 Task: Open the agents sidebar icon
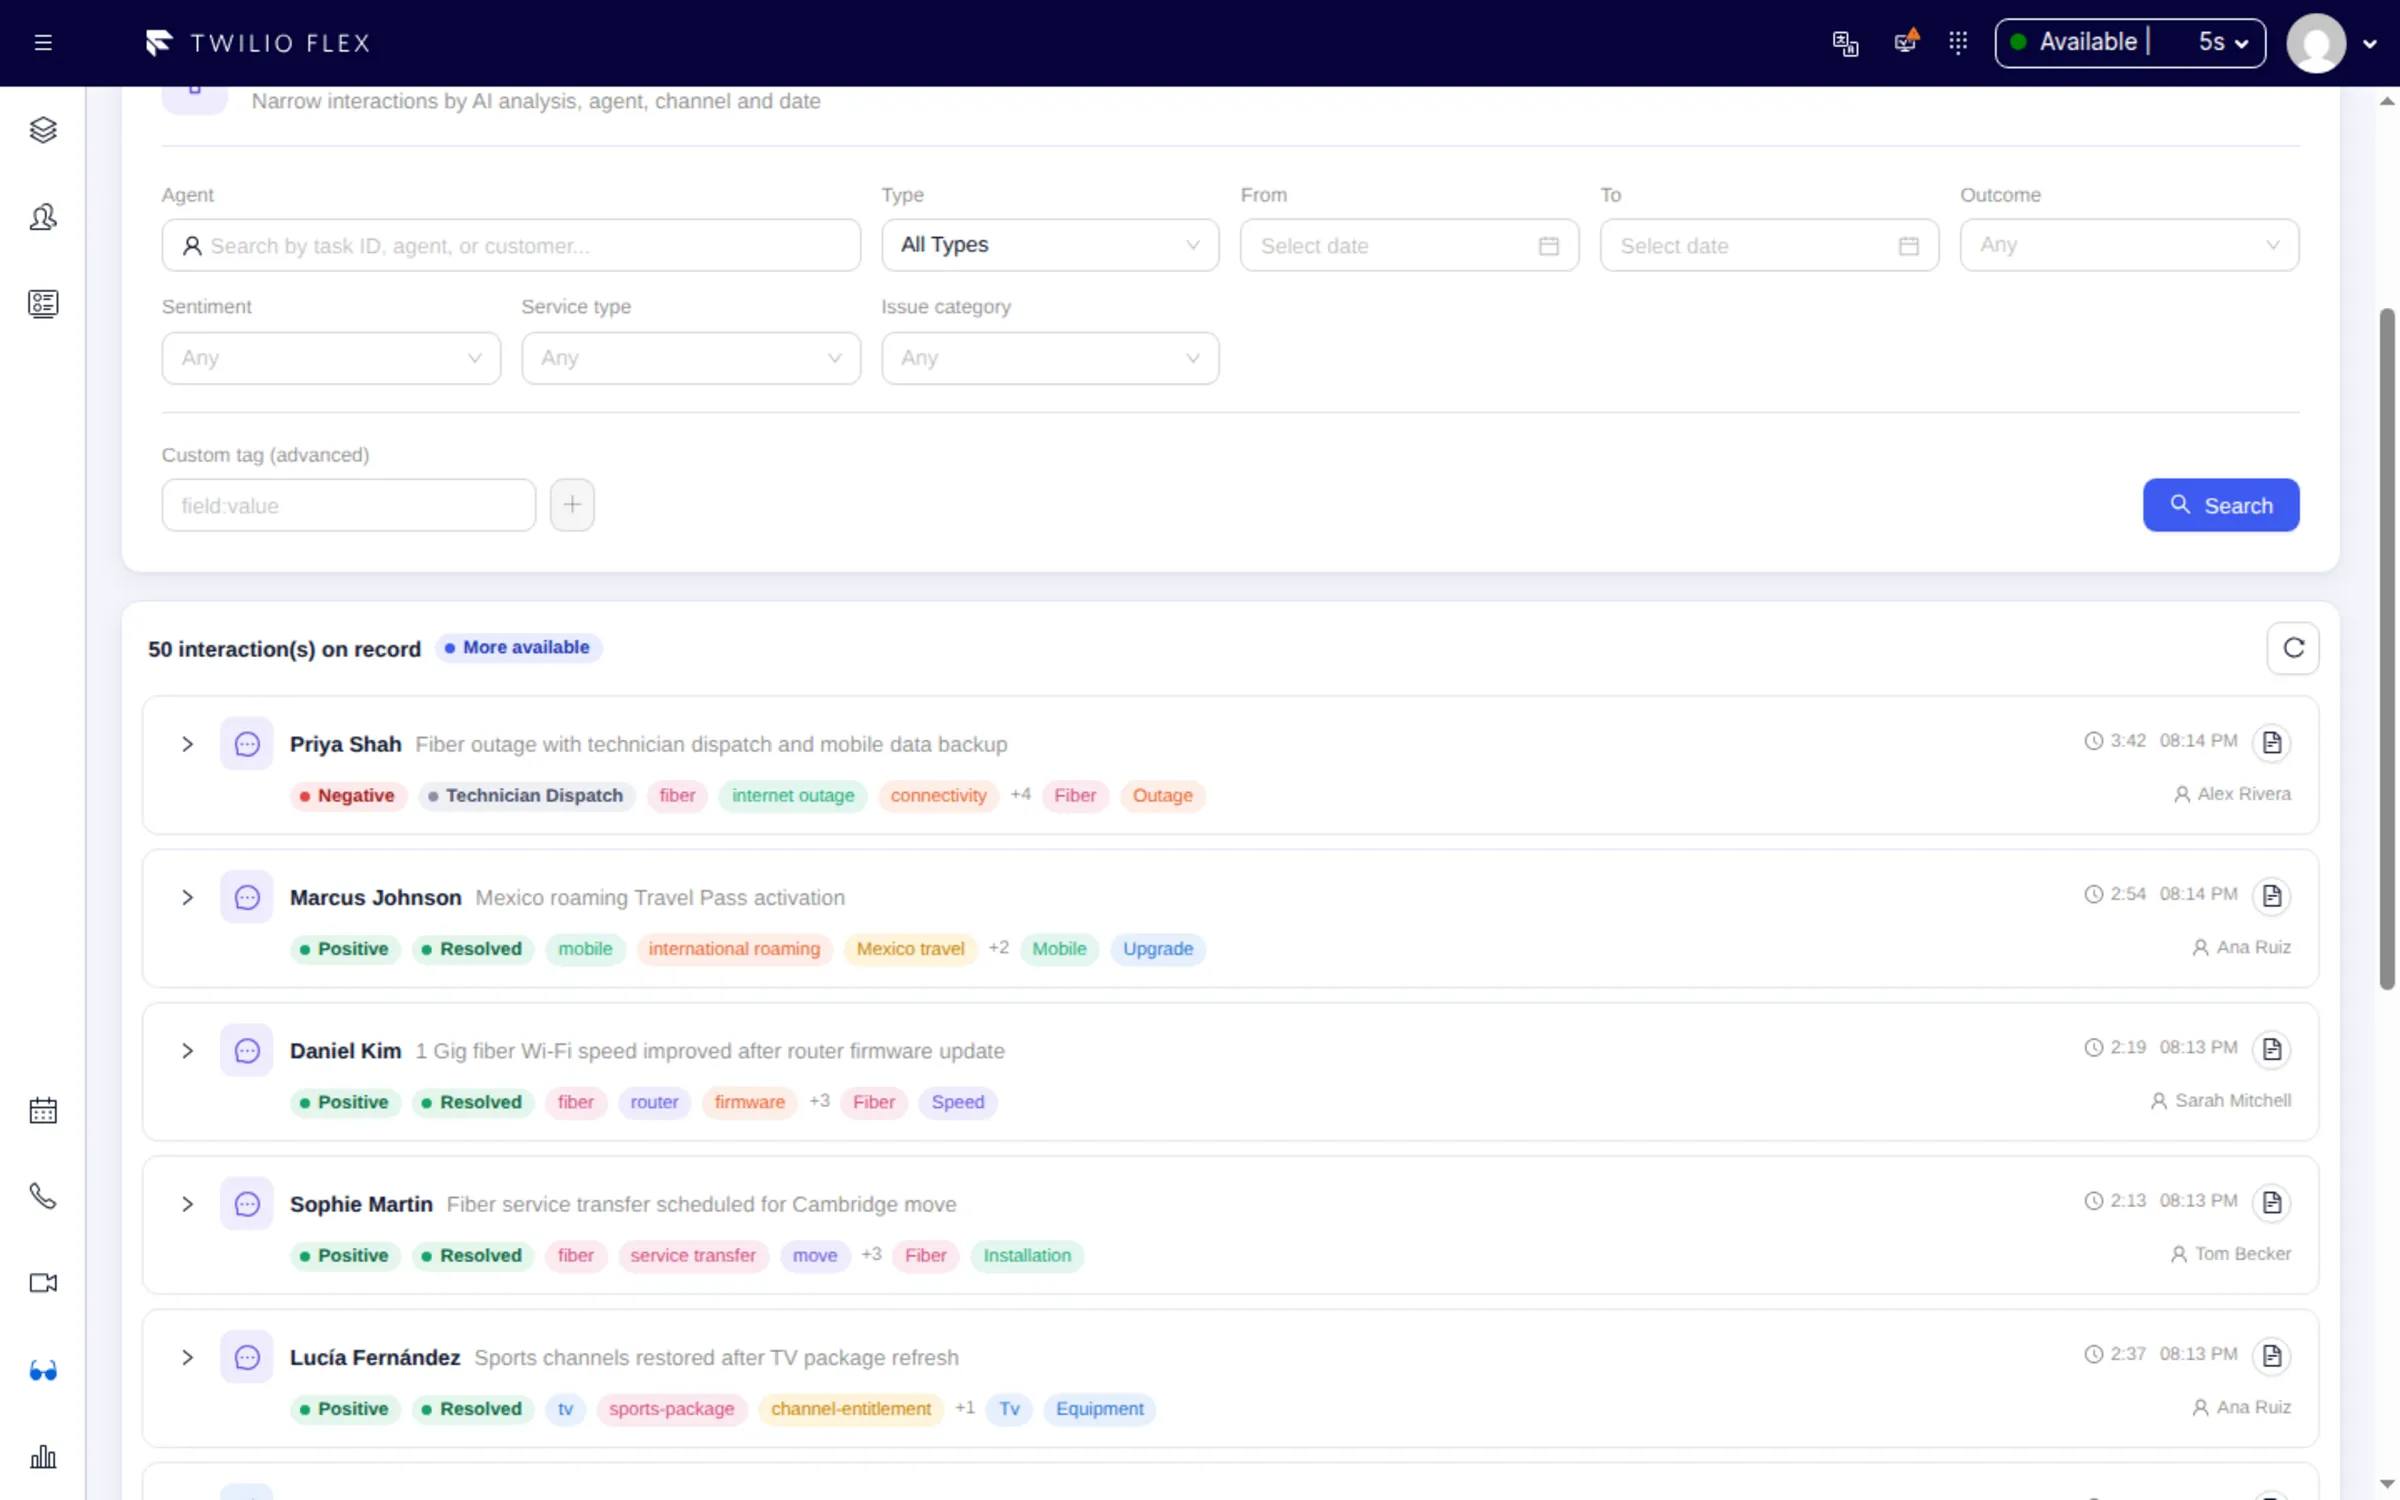(x=43, y=217)
